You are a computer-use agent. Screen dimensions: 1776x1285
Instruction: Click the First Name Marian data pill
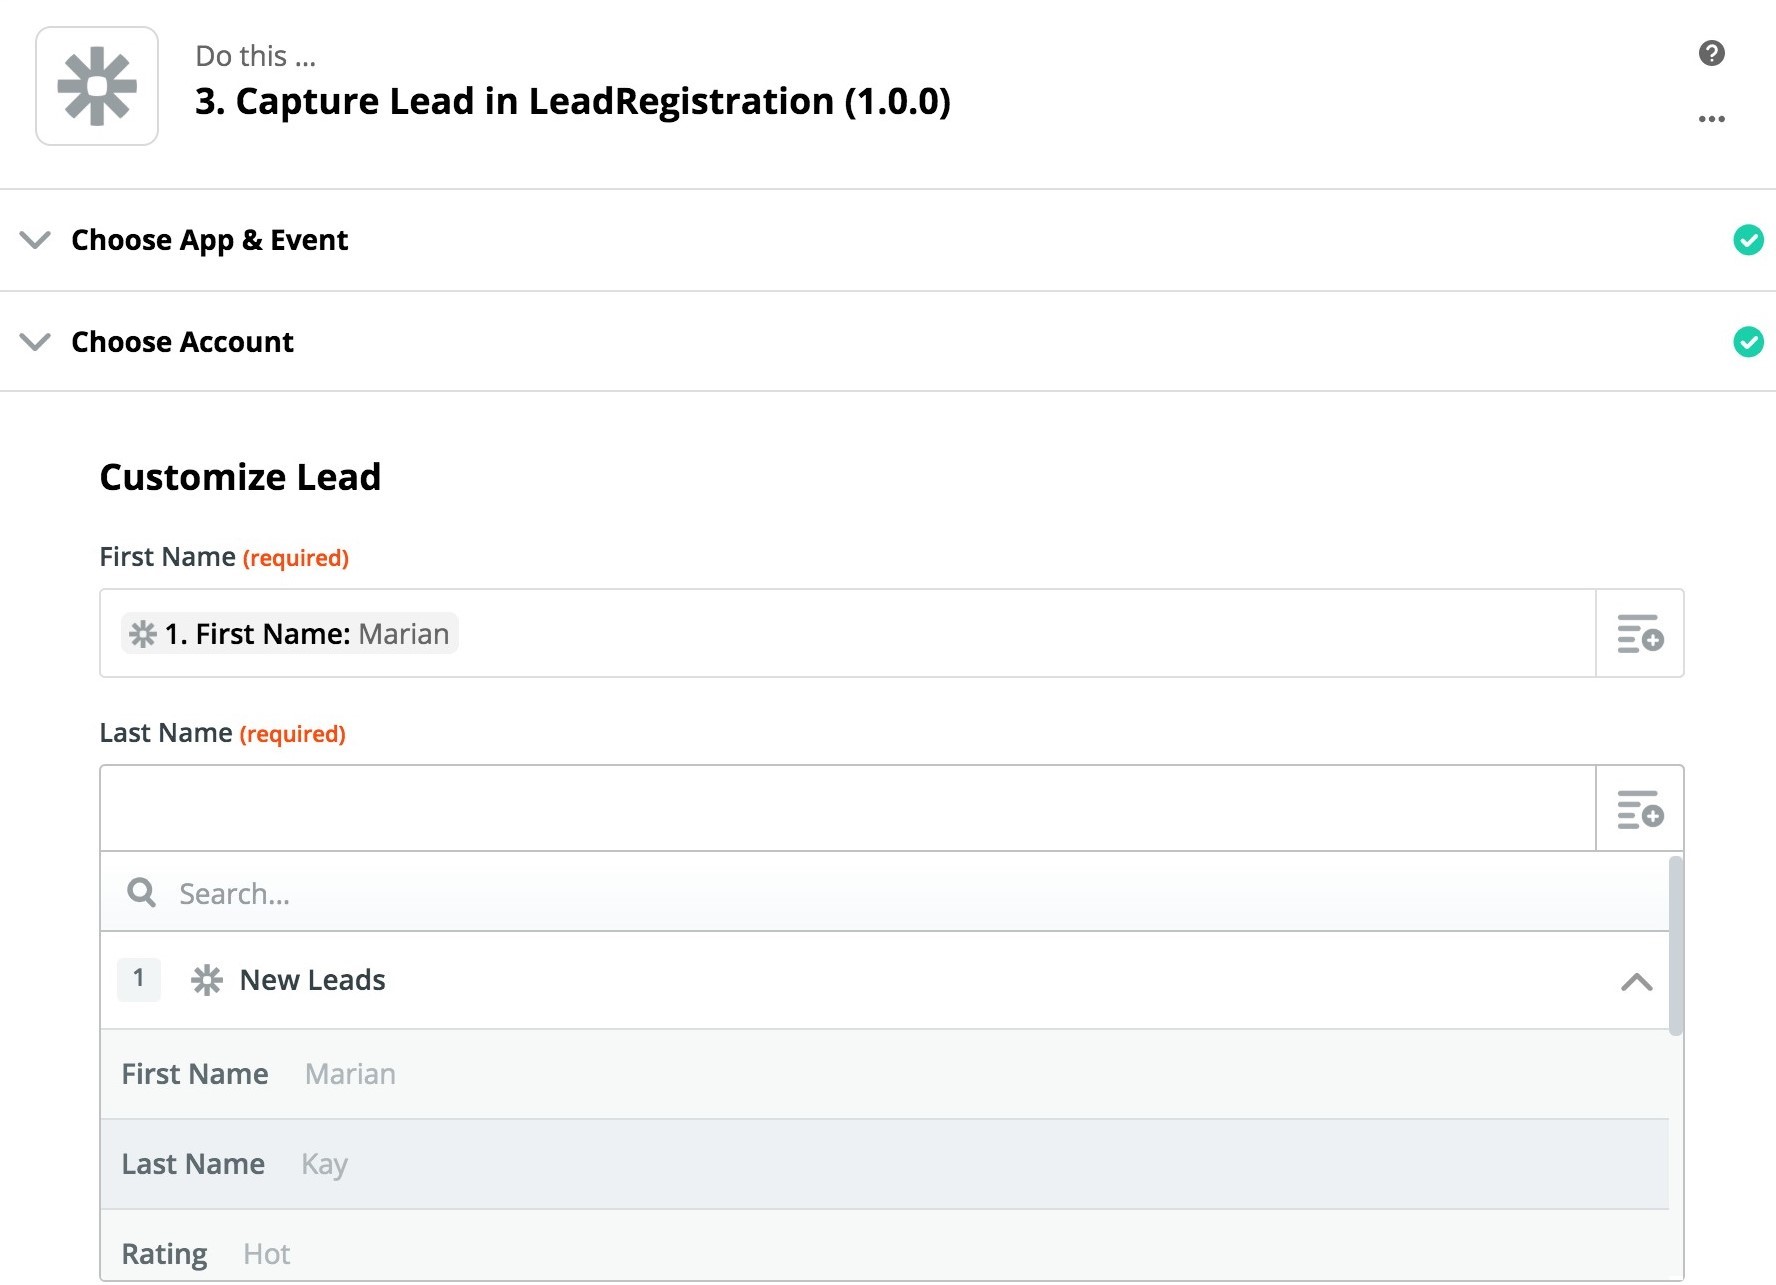coord(290,634)
